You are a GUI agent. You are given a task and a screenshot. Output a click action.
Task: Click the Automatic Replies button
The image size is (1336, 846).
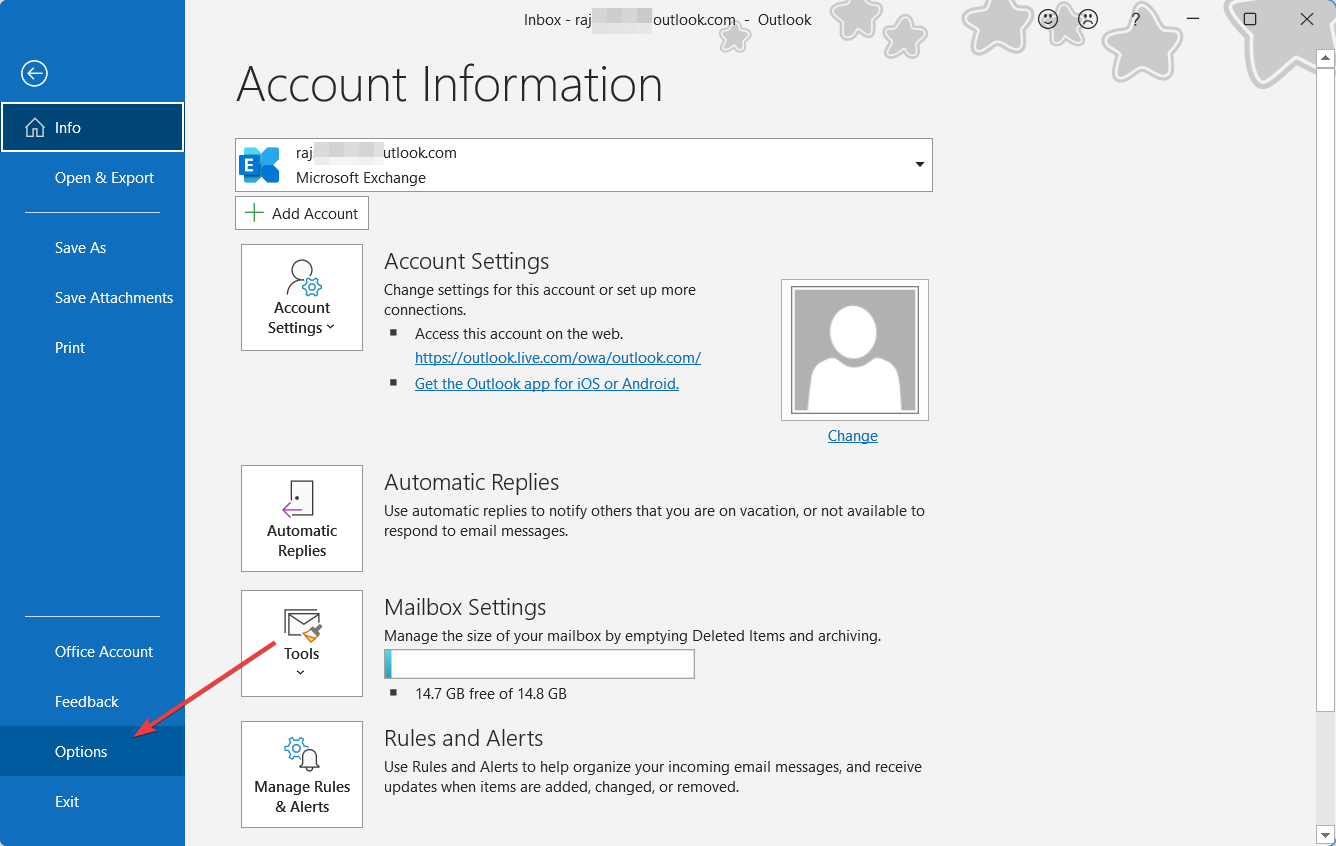[x=302, y=518]
